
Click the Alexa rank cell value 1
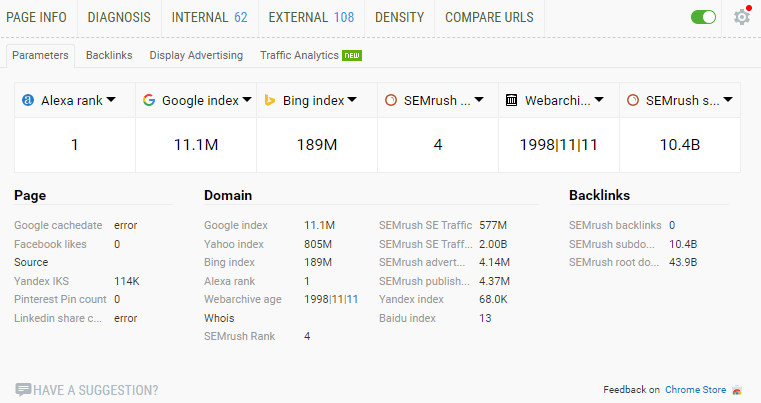(x=75, y=145)
